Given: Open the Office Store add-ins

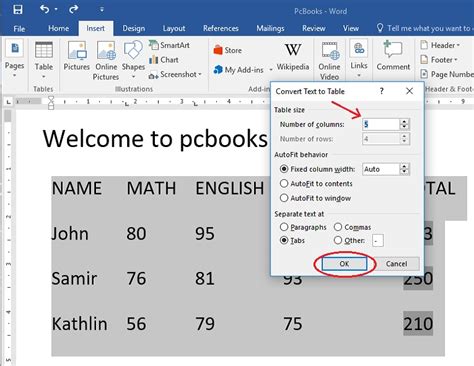Looking at the screenshot, I should click(x=228, y=50).
